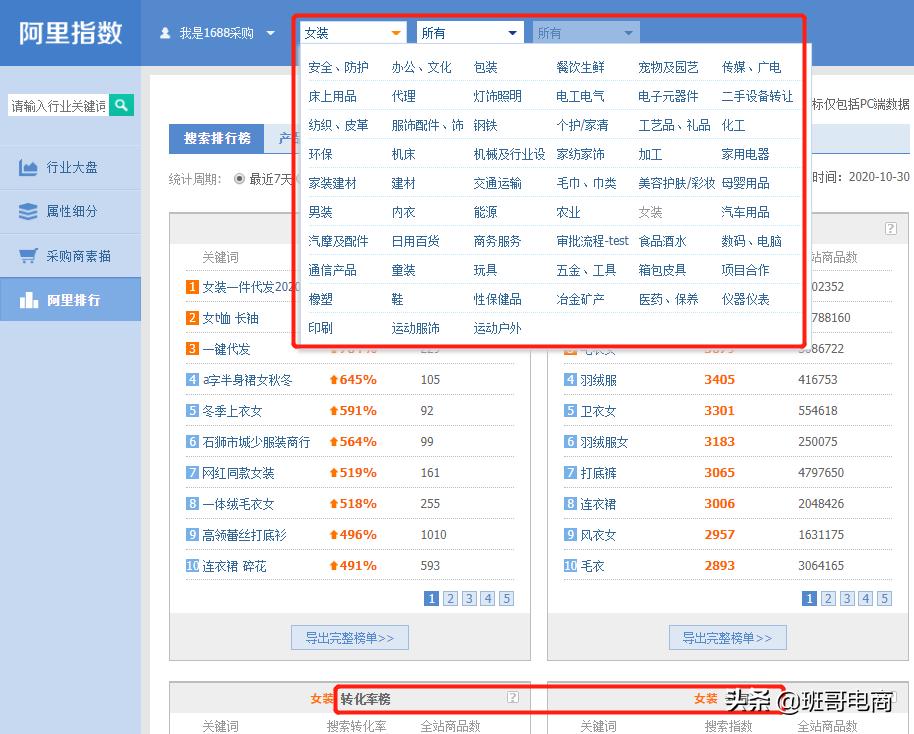The height and width of the screenshot is (734, 914).
Task: Click the user avatar icon beside 我是1688采购
Action: [166, 31]
